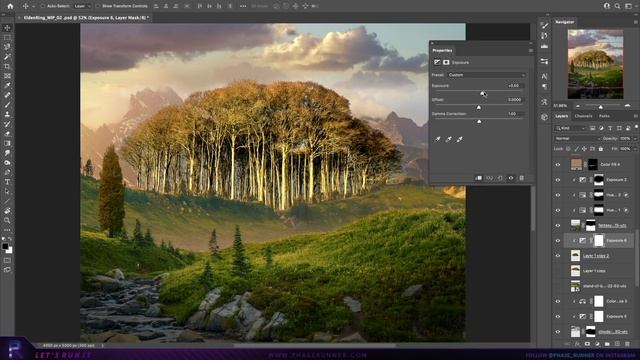The width and height of the screenshot is (640, 360).
Task: Select the Properties panel tab
Action: coord(442,51)
